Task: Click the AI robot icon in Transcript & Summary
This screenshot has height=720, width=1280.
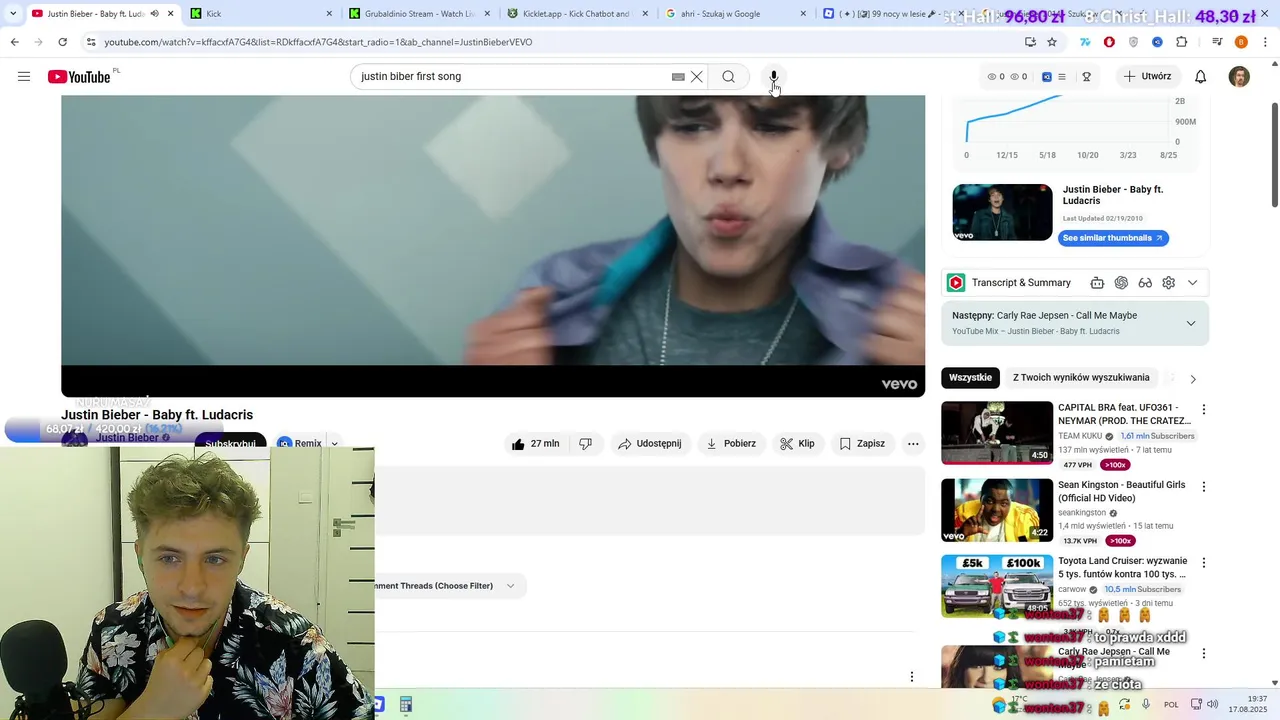Action: [x=1097, y=283]
